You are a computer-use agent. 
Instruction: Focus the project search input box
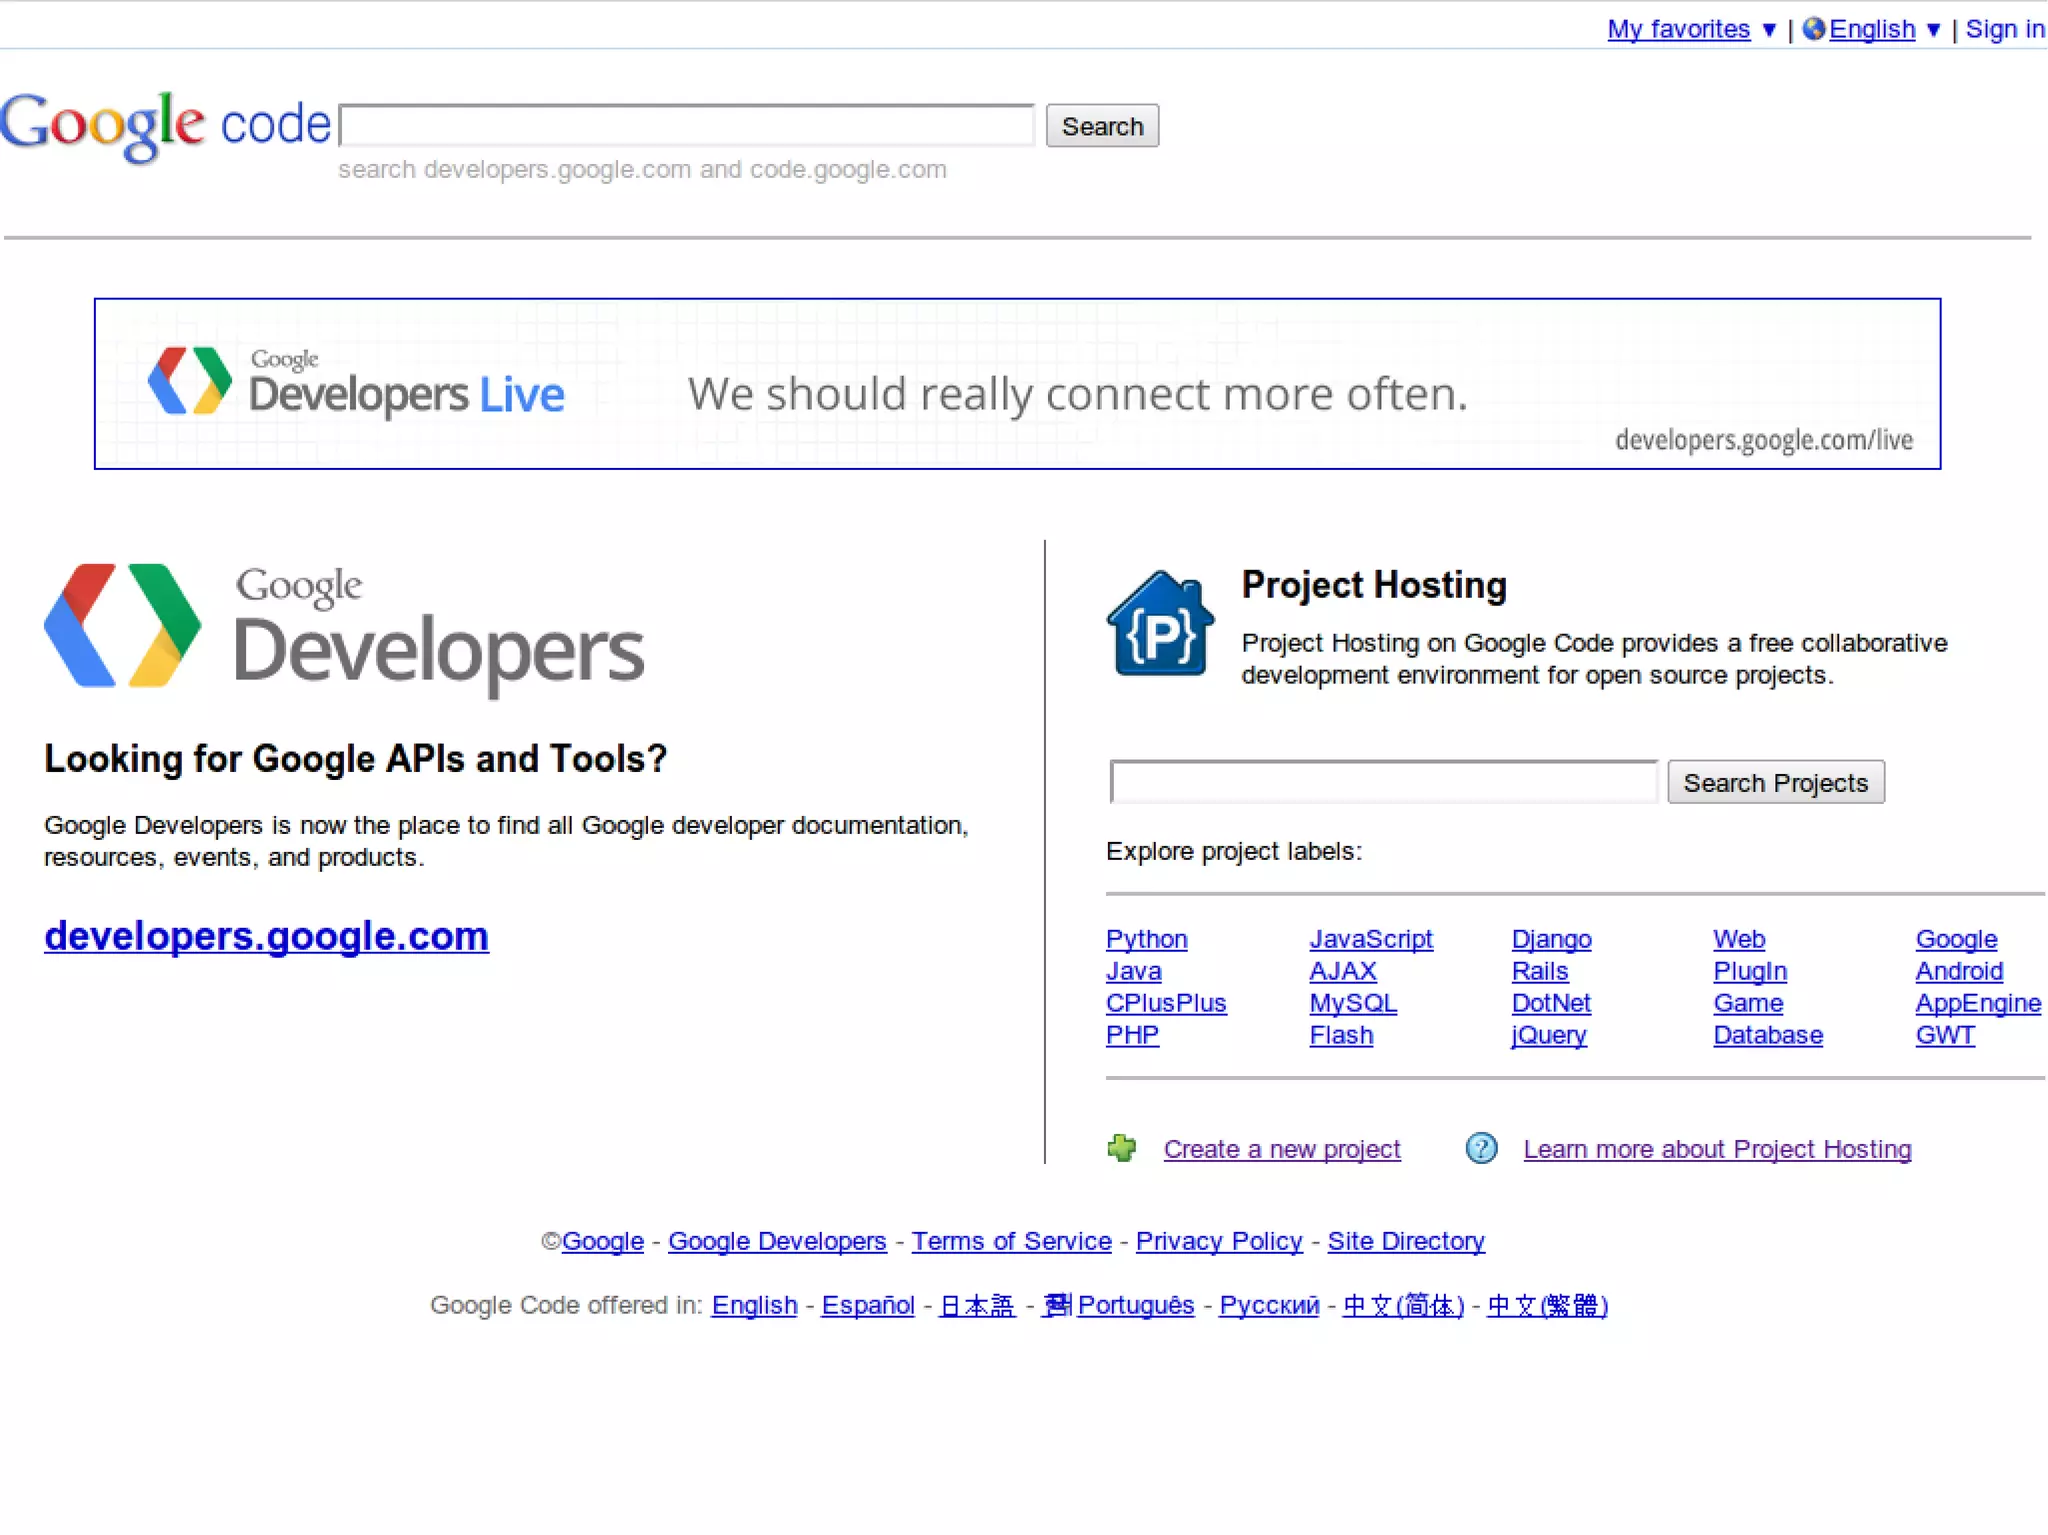(x=1383, y=782)
